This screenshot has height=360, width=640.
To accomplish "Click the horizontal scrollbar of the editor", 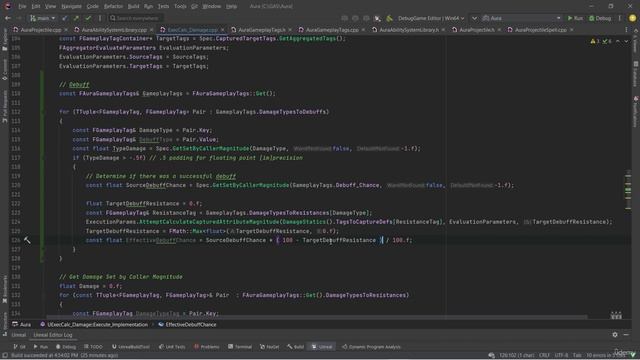I will 317,317.
